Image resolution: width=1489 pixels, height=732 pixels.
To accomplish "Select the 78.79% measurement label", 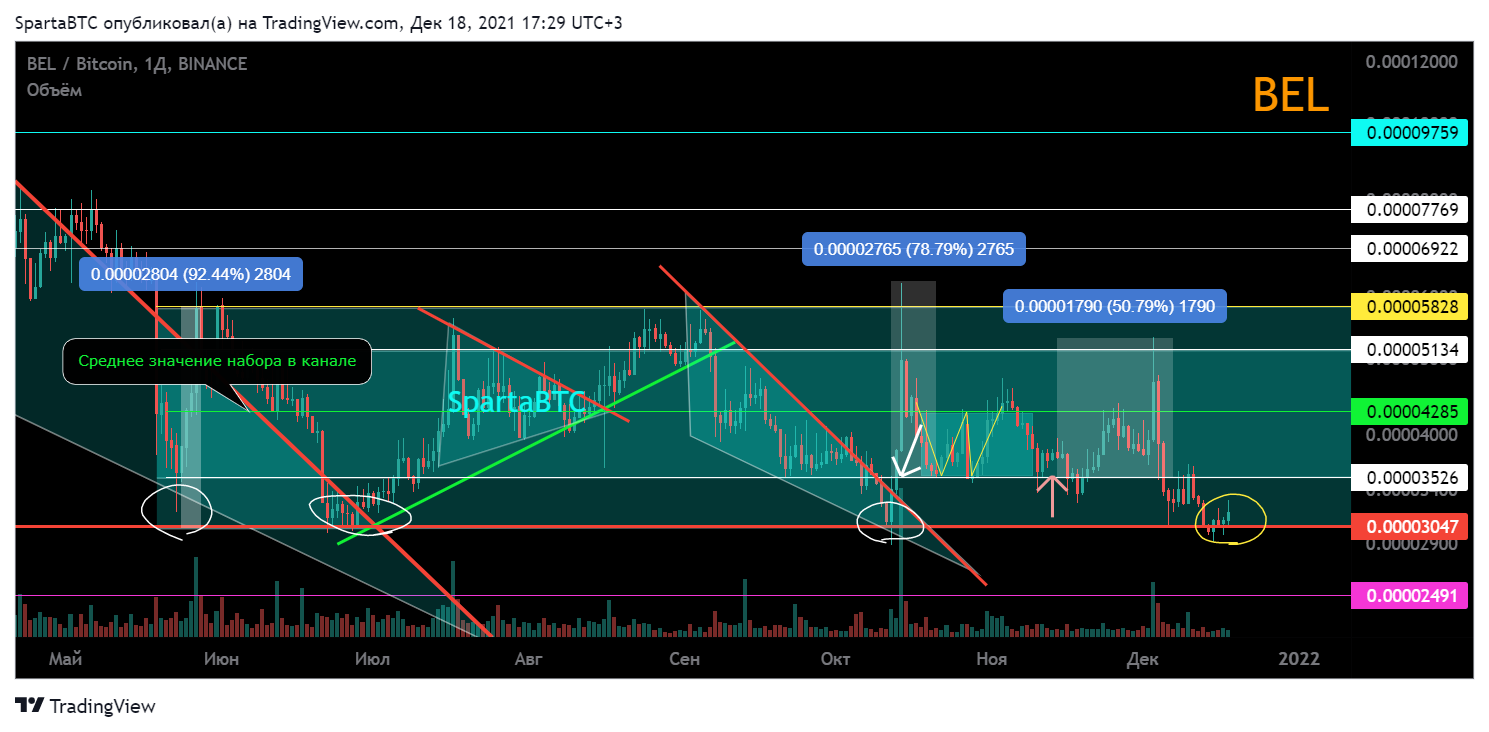I will (914, 249).
